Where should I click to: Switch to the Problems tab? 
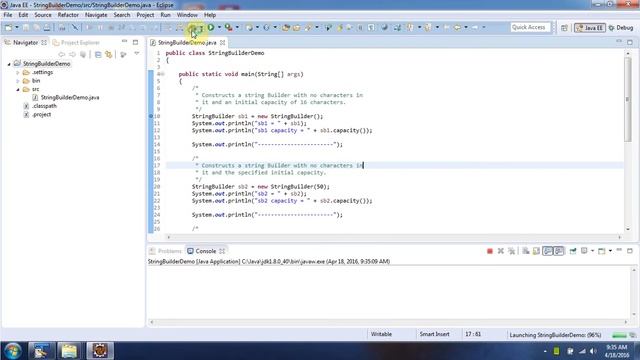(165, 251)
